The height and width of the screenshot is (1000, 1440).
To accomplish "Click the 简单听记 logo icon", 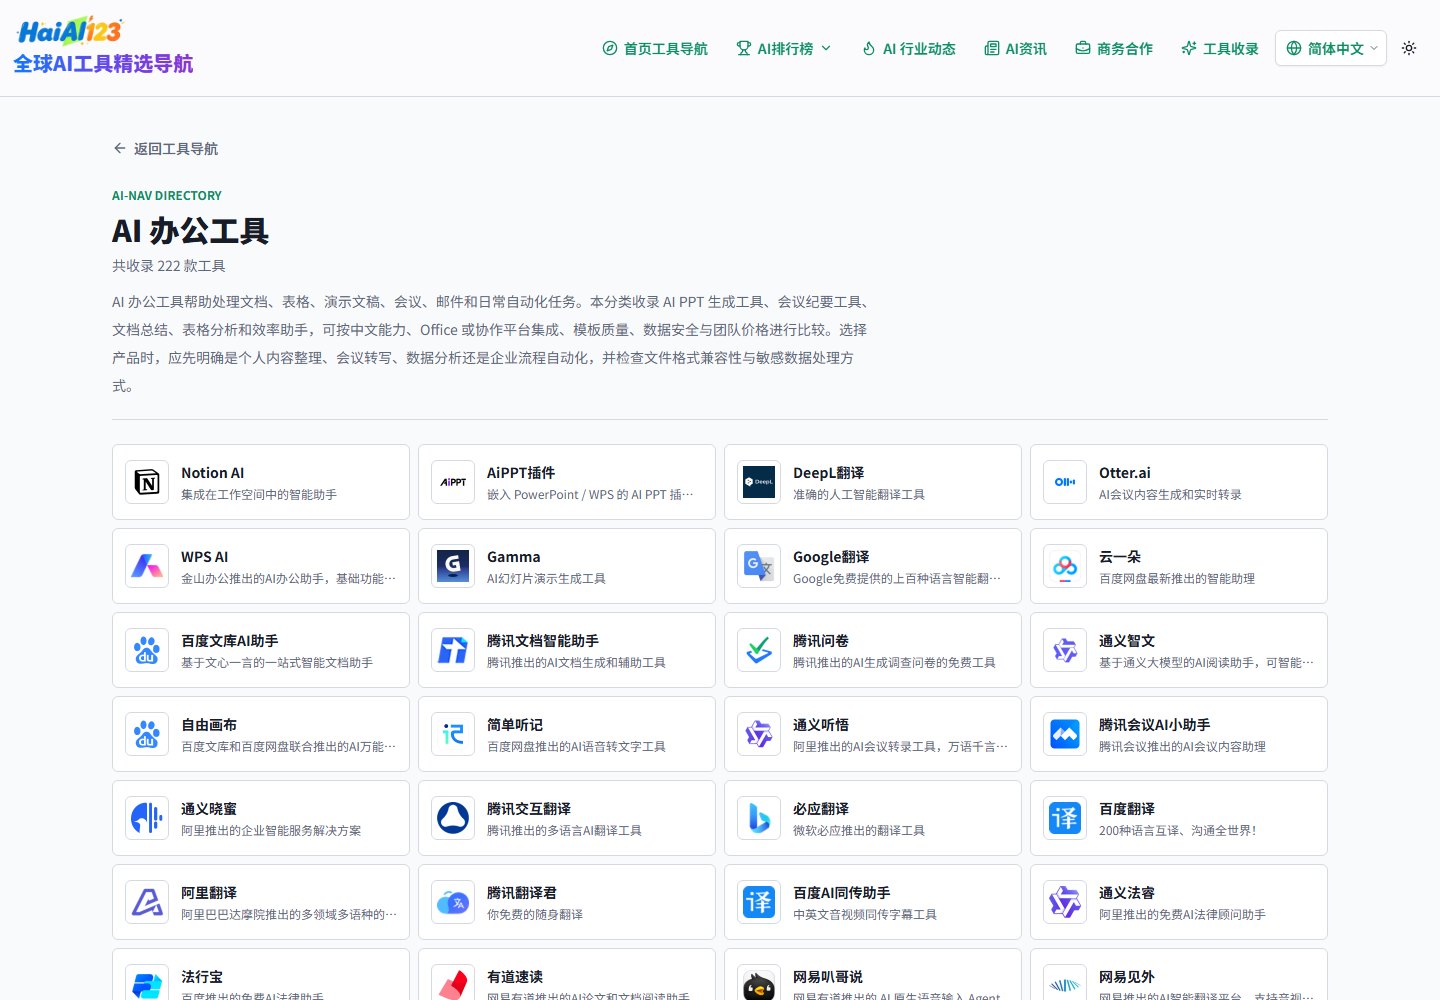I will pyautogui.click(x=453, y=734).
